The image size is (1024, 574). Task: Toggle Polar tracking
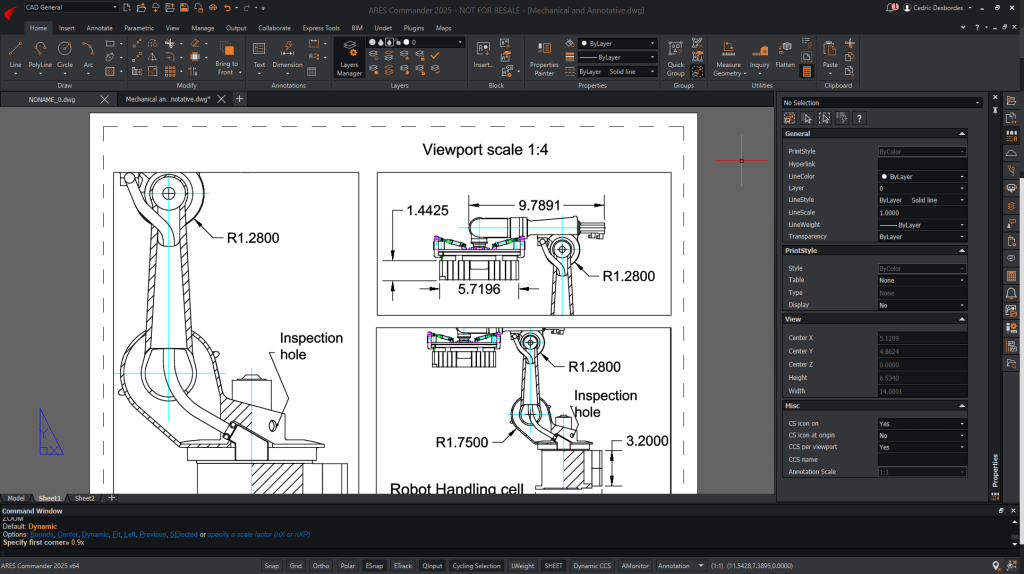pos(347,566)
